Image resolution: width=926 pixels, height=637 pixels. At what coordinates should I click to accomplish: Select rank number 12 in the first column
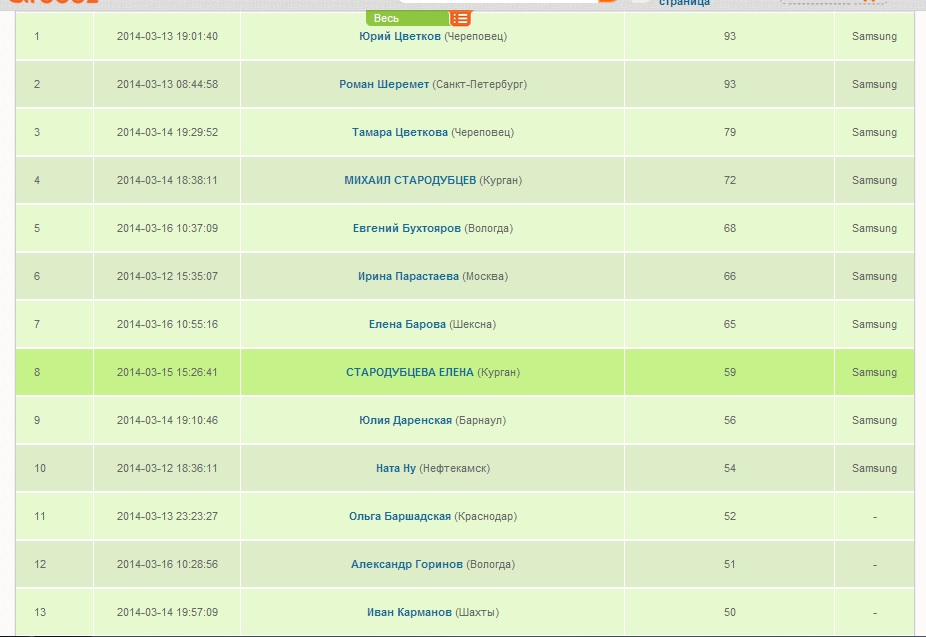pos(40,564)
